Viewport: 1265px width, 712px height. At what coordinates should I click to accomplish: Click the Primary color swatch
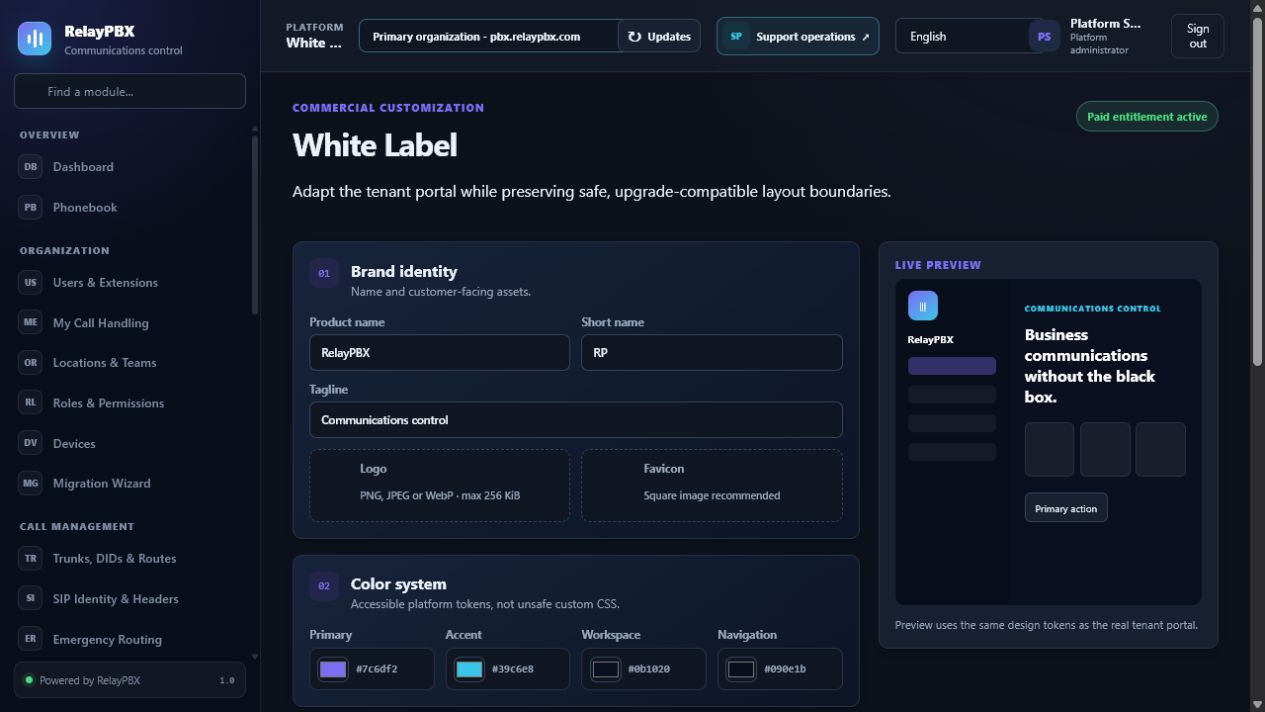[333, 669]
